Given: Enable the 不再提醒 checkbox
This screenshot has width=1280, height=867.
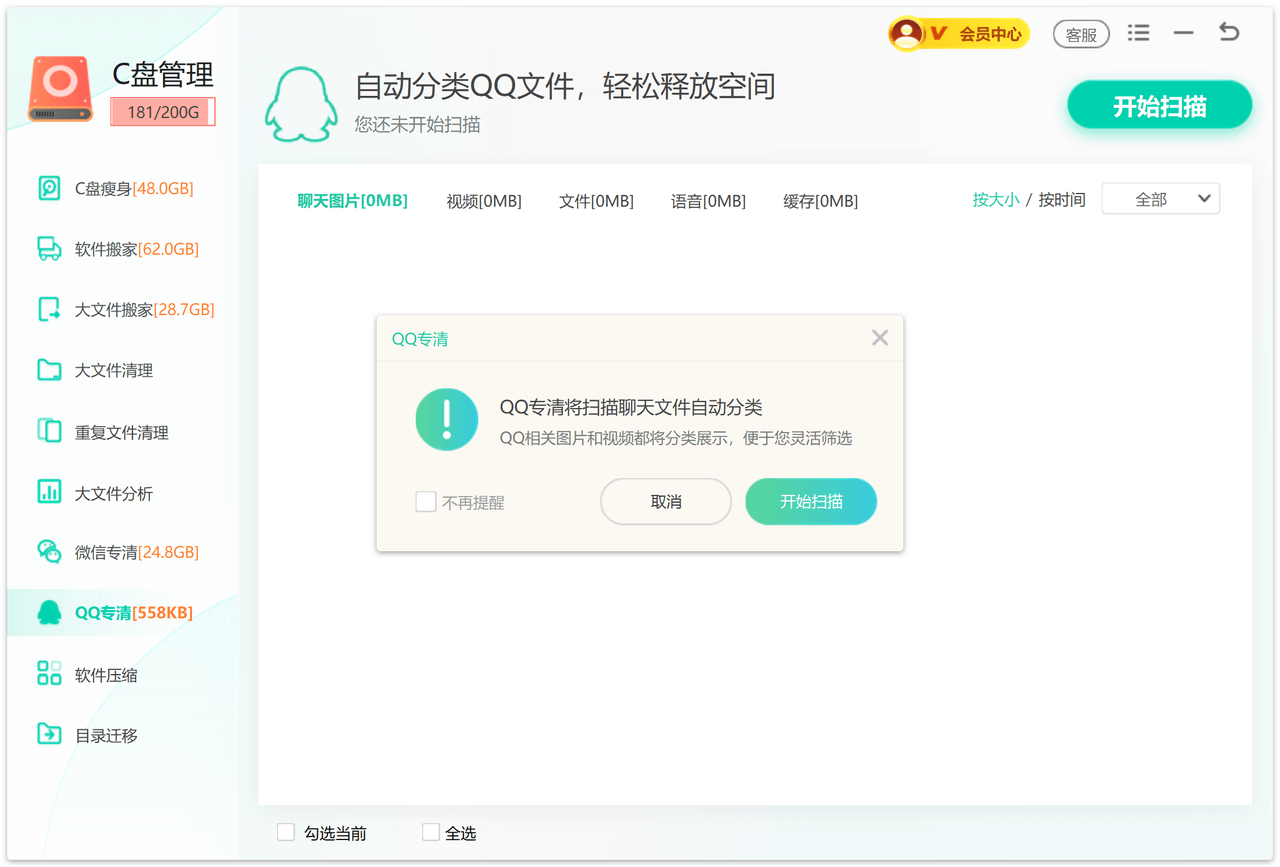Looking at the screenshot, I should 426,502.
